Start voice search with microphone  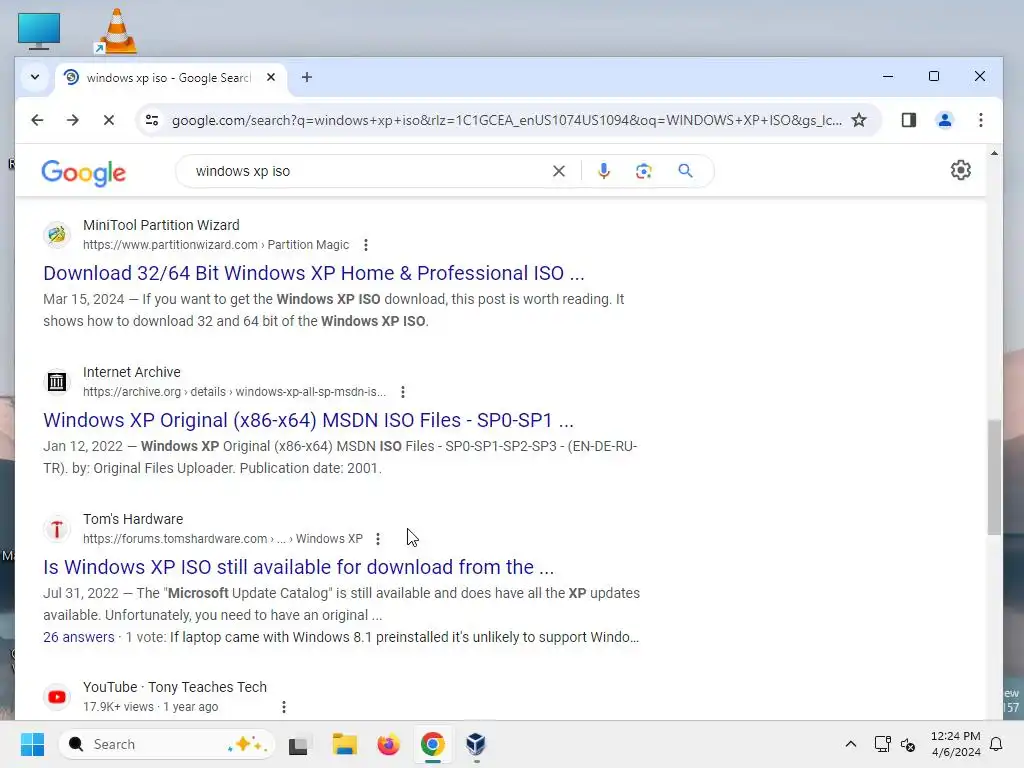pyautogui.click(x=603, y=171)
